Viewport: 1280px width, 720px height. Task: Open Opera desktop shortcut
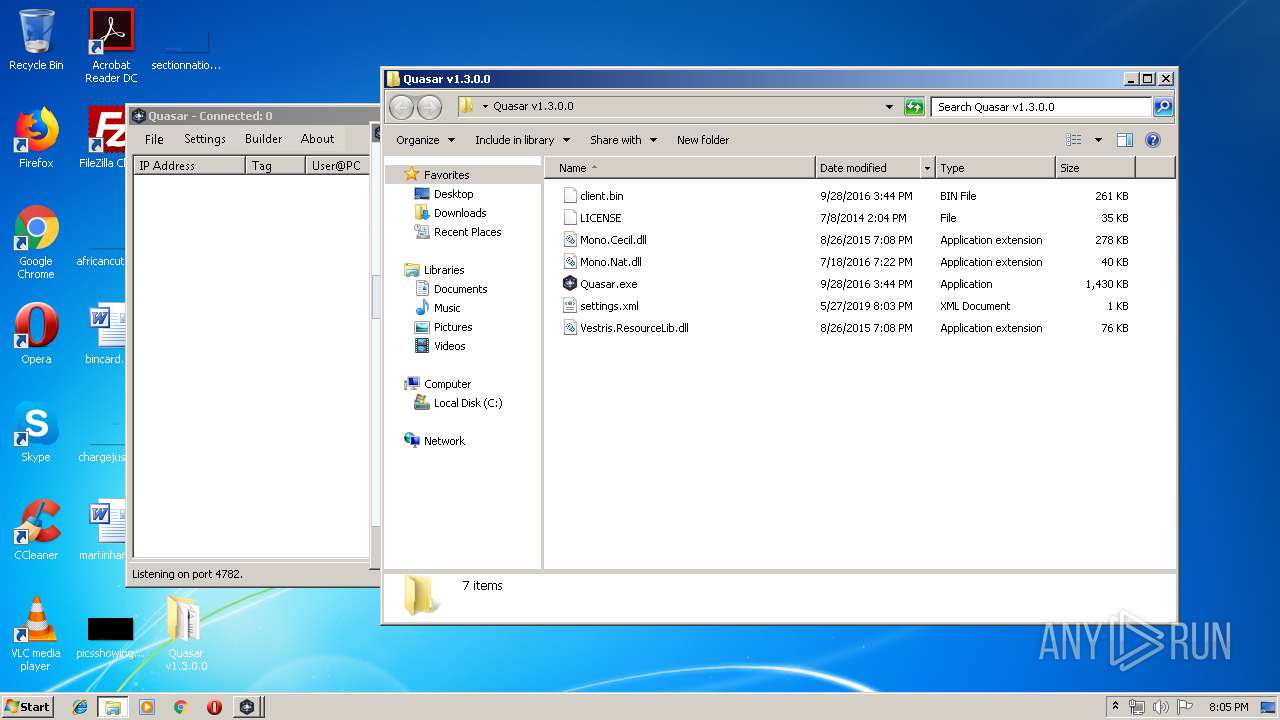(36, 334)
